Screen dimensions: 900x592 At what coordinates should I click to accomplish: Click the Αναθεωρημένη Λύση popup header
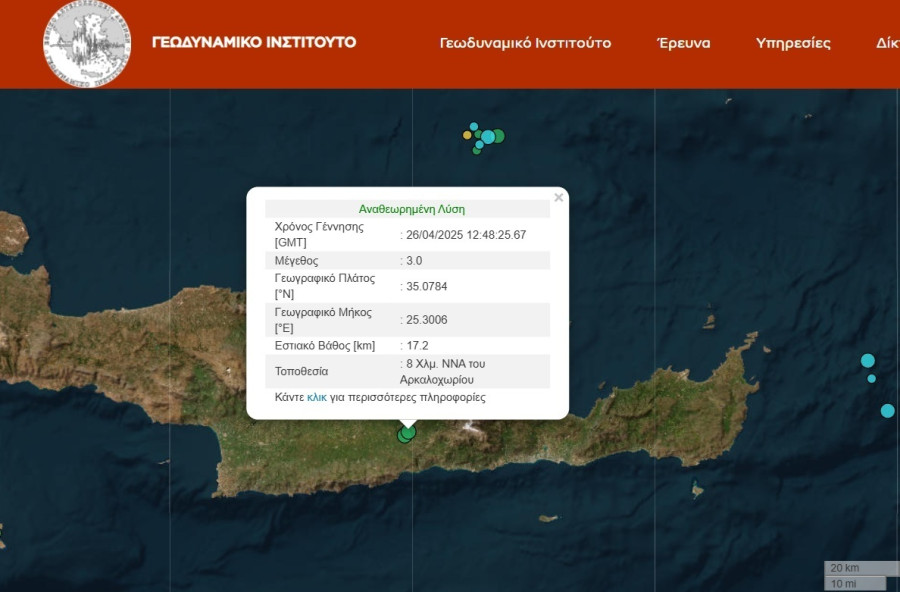coord(411,209)
